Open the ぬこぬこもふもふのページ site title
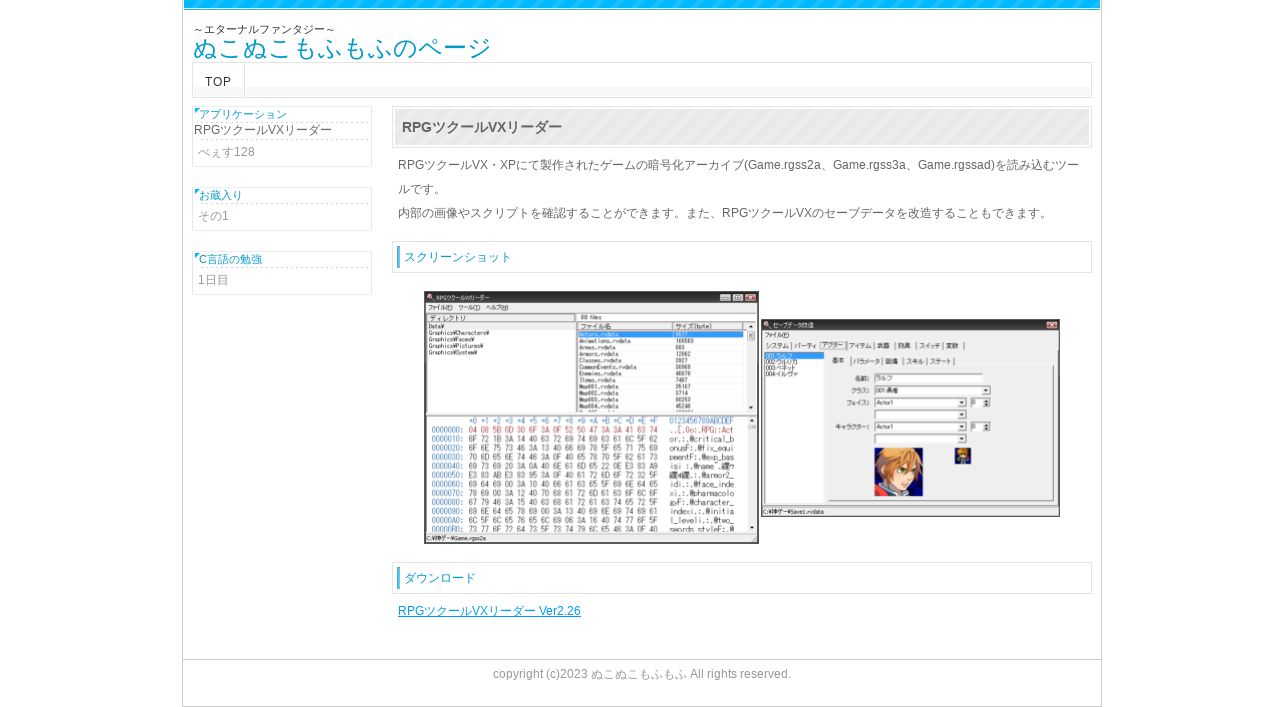This screenshot has width=1284, height=707. point(342,48)
